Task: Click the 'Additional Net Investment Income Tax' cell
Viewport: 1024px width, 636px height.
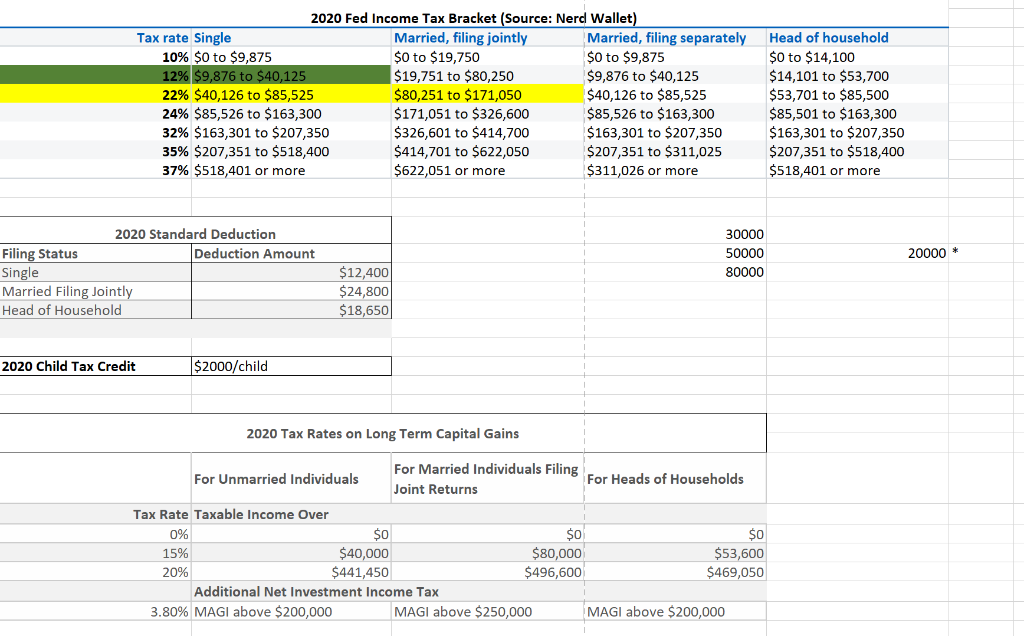Action: pos(316,592)
